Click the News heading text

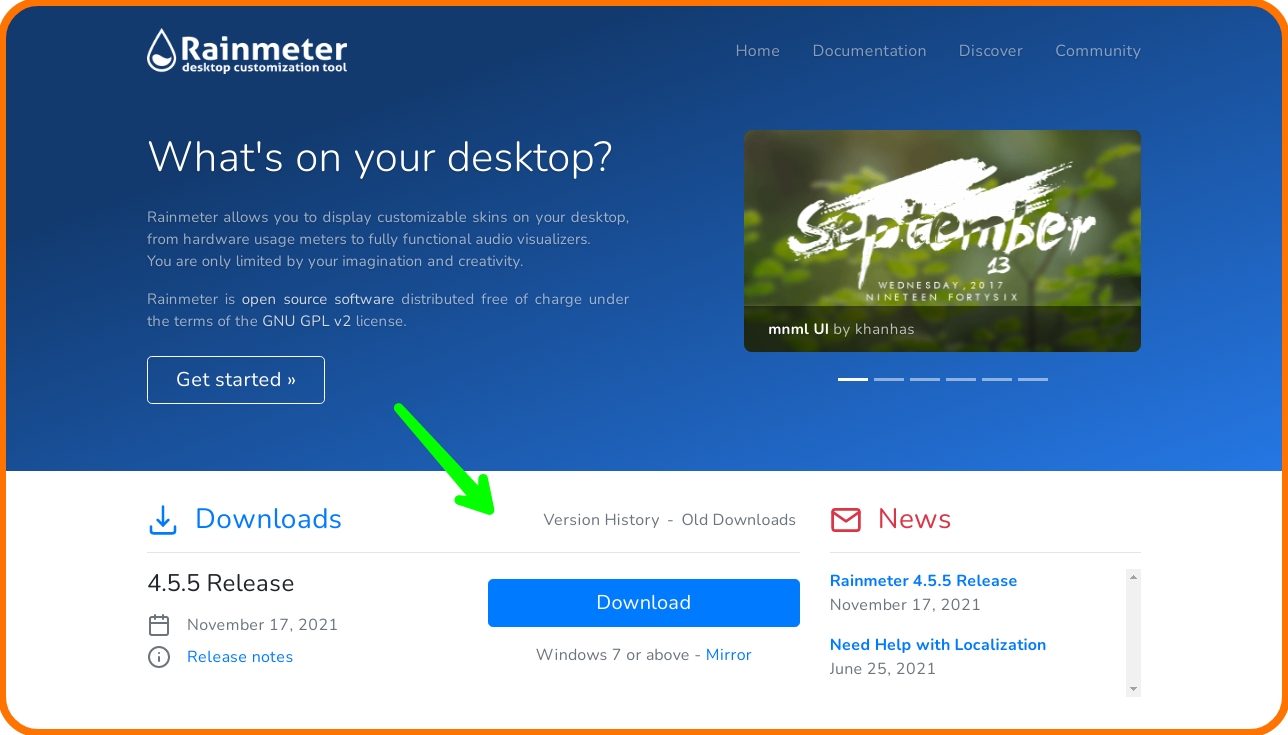click(x=914, y=519)
